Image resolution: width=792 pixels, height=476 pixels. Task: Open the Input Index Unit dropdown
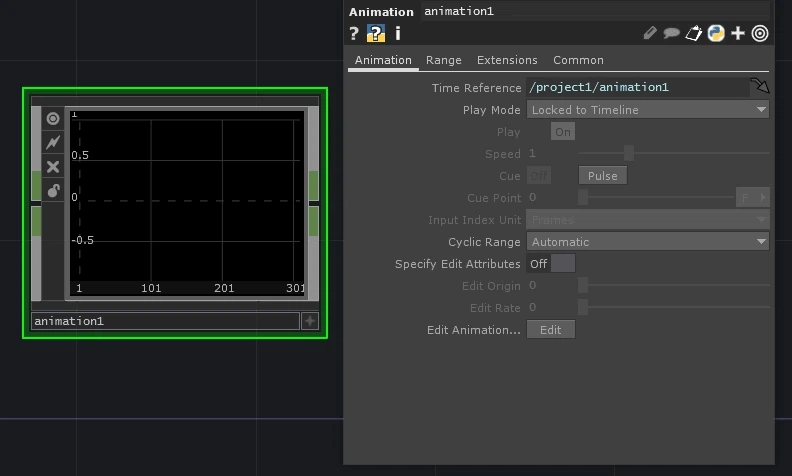click(648, 220)
